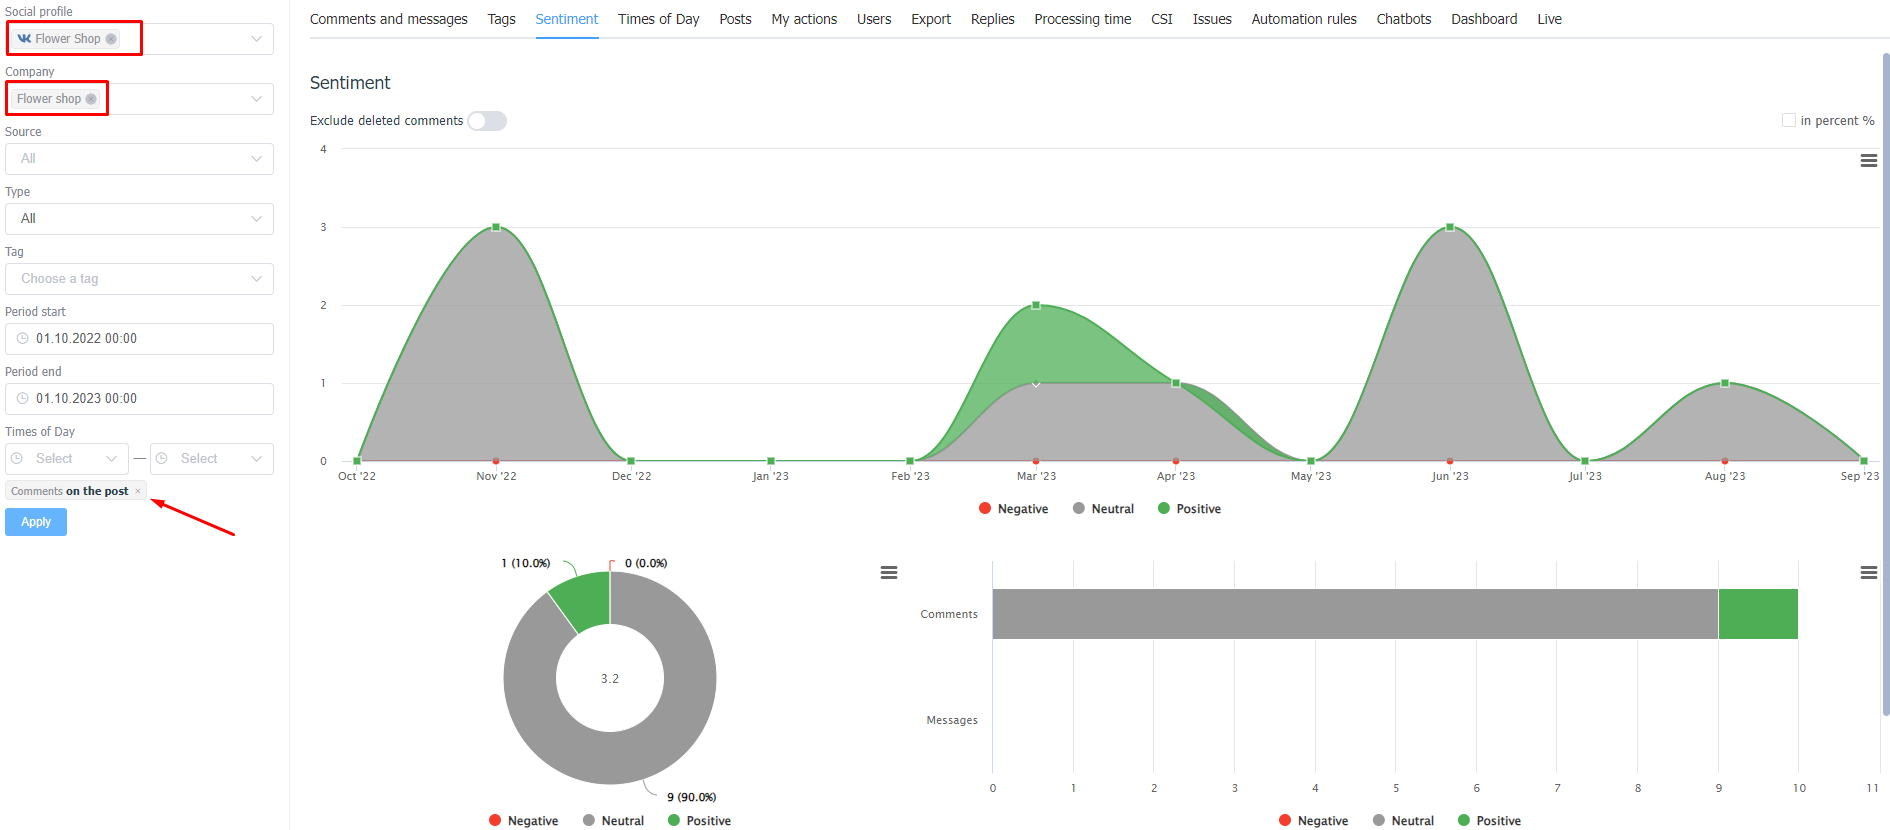Click the Mar '23 positive data point
Viewport: 1890px width, 830px height.
[x=1036, y=305]
